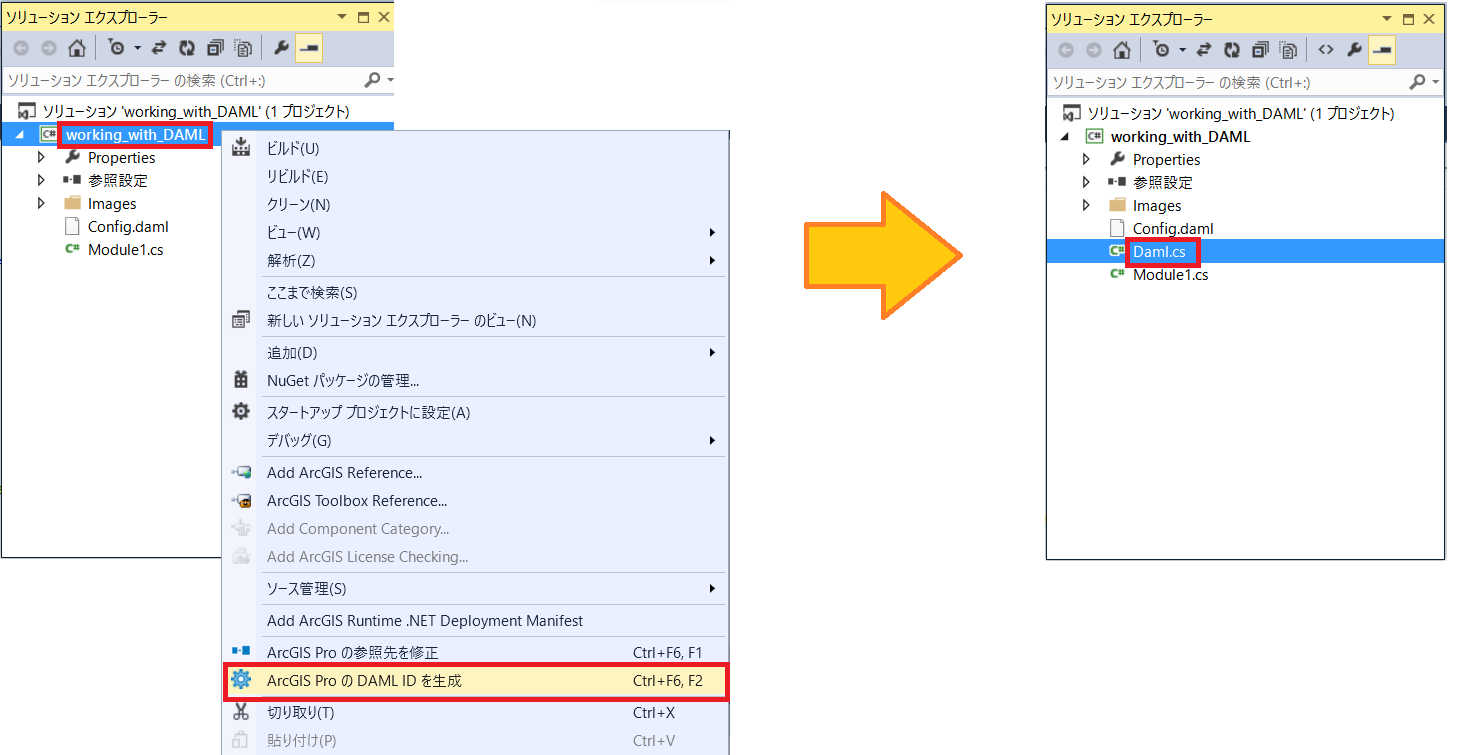Viewport: 1463px width, 755px height.
Task: Open 追加(D) submenu in context menu
Action: (x=475, y=352)
